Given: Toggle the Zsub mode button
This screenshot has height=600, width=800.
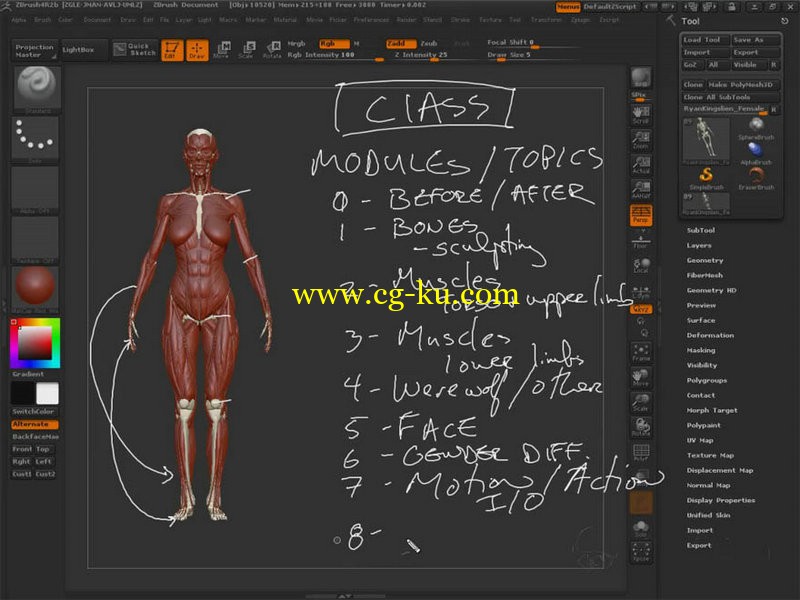Looking at the screenshot, I should [429, 44].
